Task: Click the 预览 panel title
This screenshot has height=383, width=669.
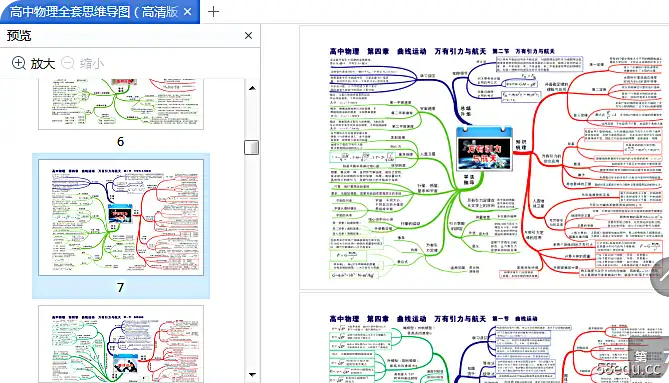Action: (19, 35)
